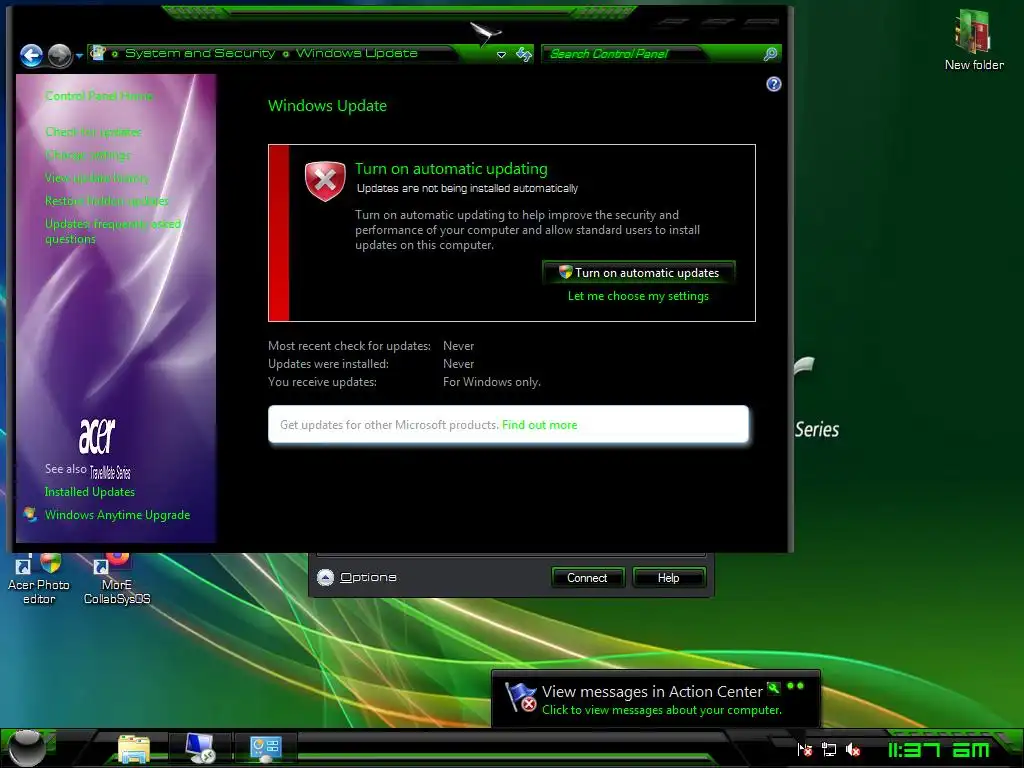Click the Action Center flag tray icon
This screenshot has height=768, width=1024.
click(805, 750)
